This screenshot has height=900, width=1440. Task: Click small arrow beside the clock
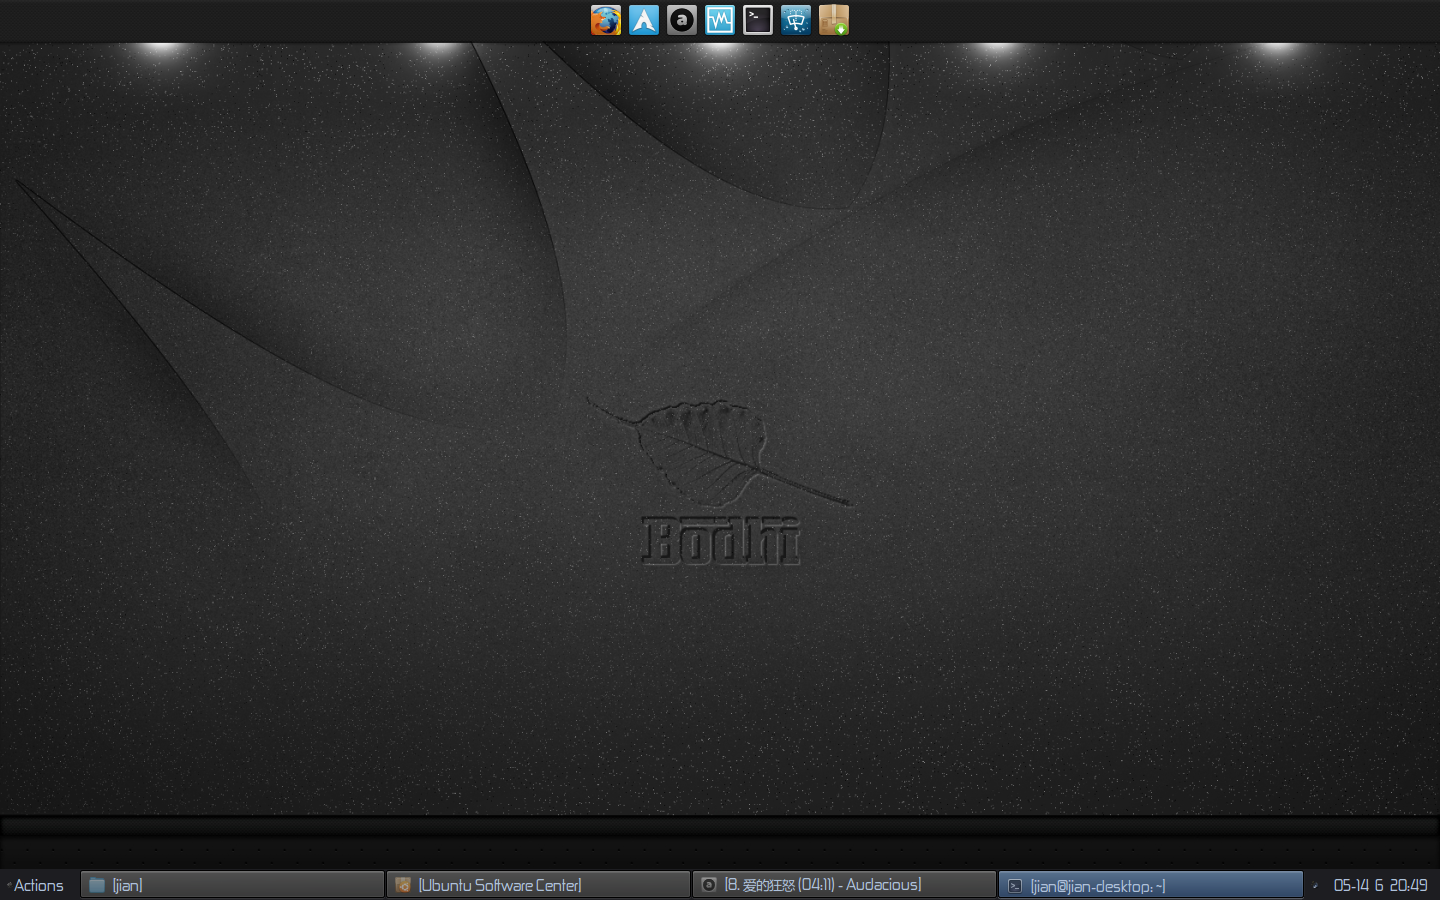[x=1315, y=885]
